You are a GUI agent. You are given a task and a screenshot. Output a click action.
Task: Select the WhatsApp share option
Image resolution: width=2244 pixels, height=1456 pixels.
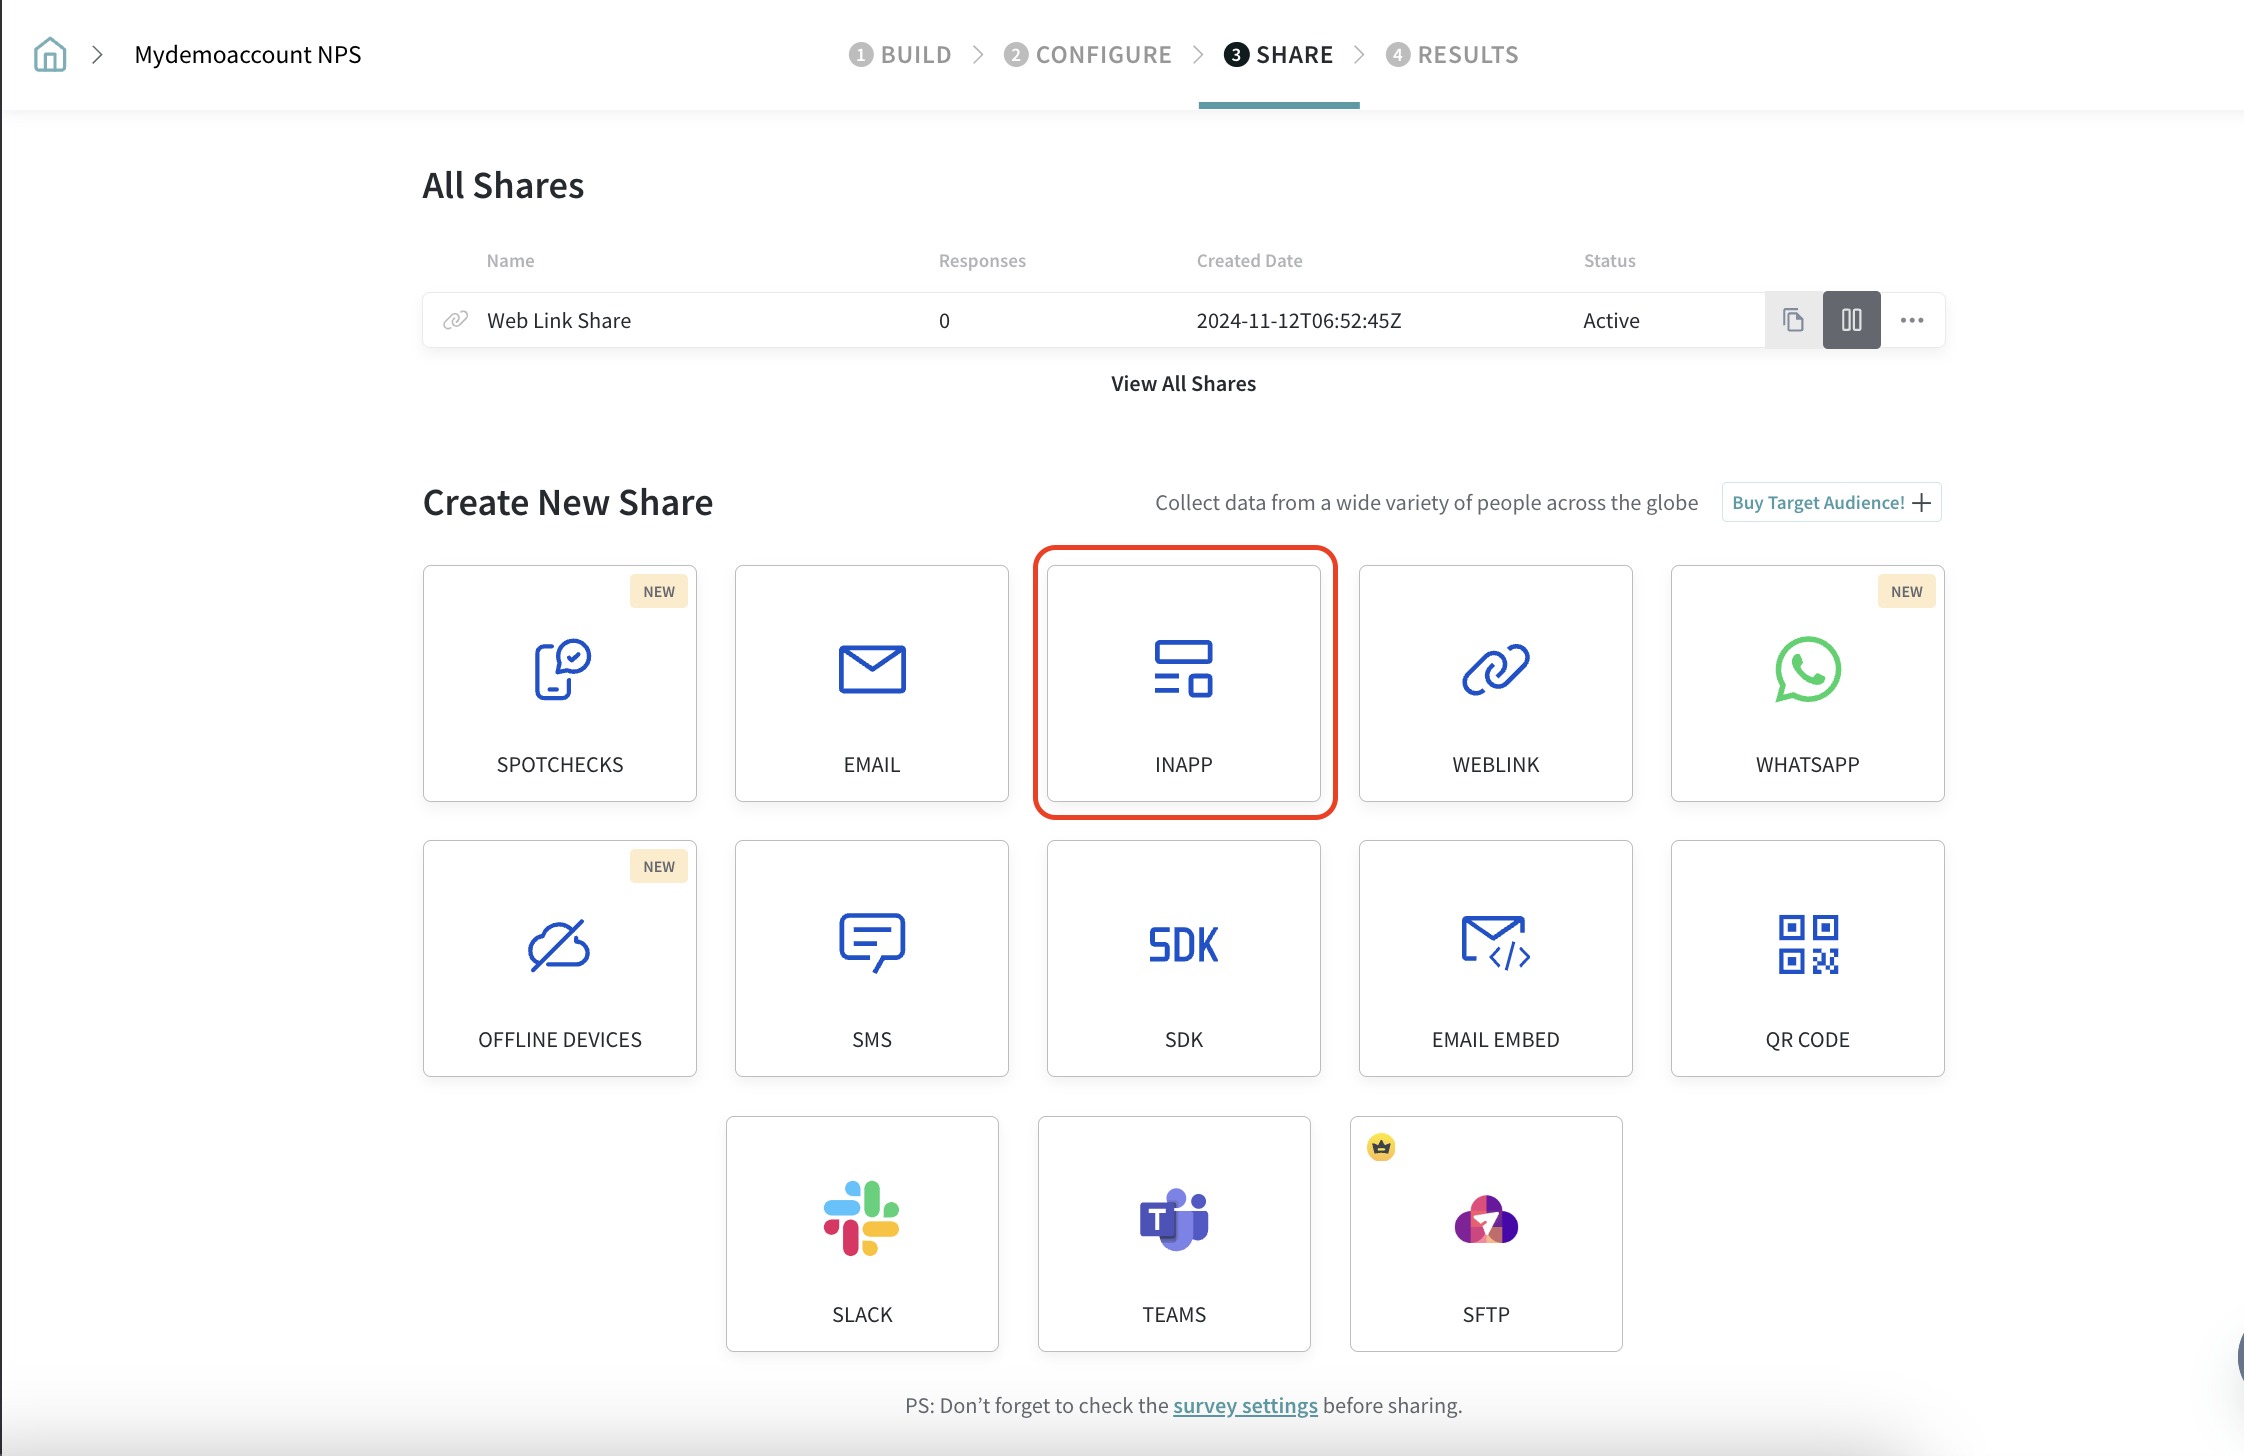point(1807,683)
